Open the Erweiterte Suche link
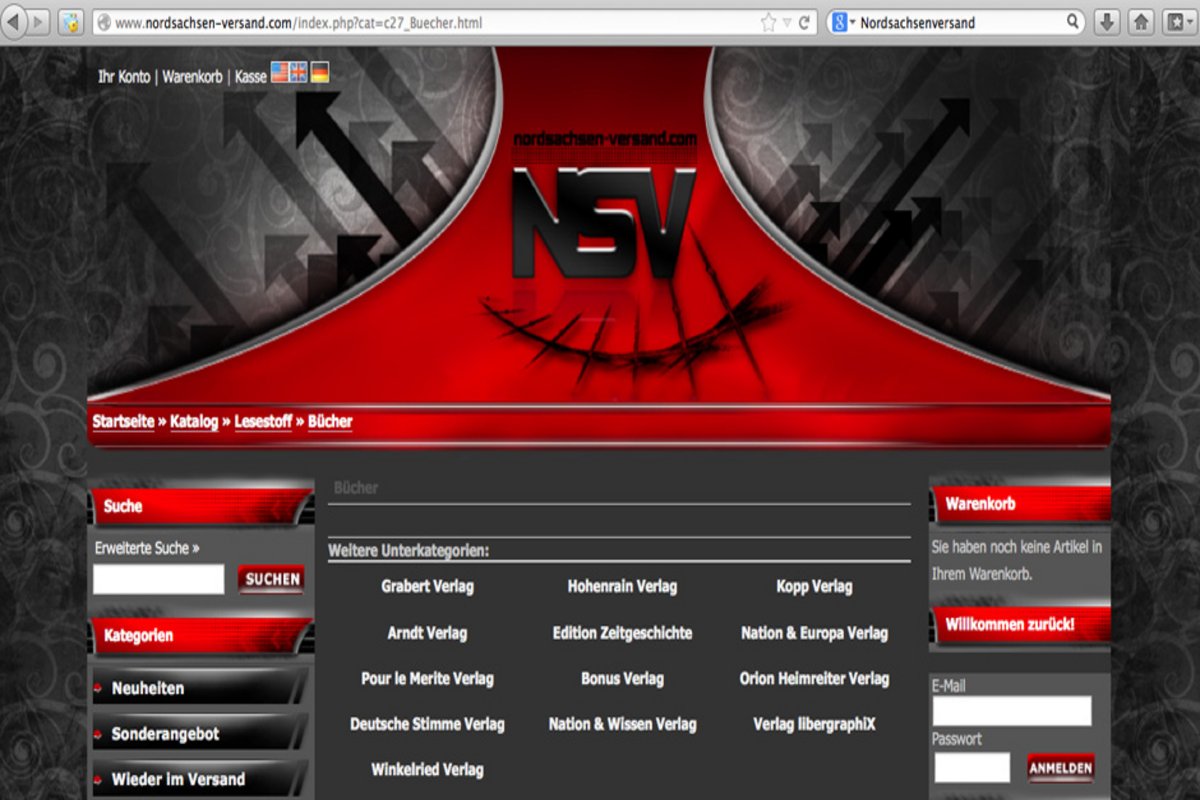This screenshot has height=800, width=1200. click(x=146, y=548)
